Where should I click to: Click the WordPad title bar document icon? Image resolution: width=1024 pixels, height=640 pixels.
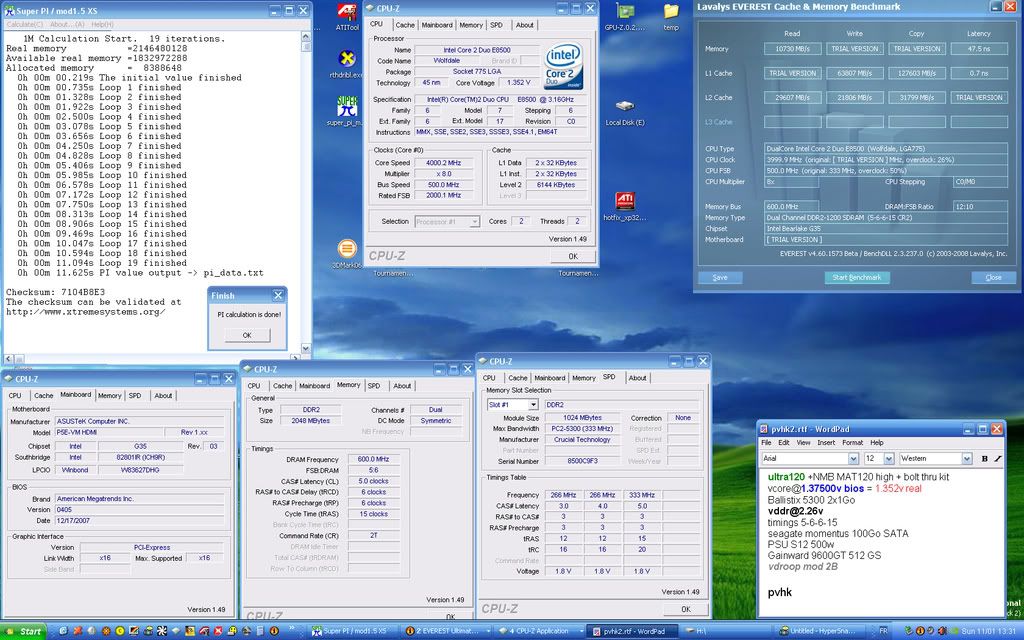[x=765, y=429]
